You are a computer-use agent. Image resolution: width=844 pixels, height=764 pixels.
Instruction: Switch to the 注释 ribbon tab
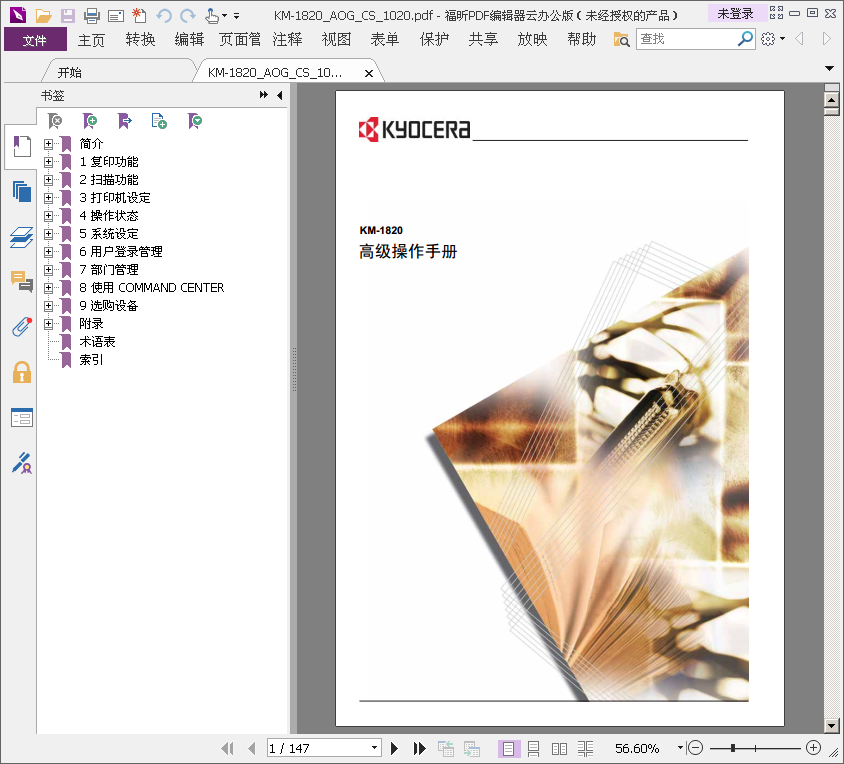287,39
